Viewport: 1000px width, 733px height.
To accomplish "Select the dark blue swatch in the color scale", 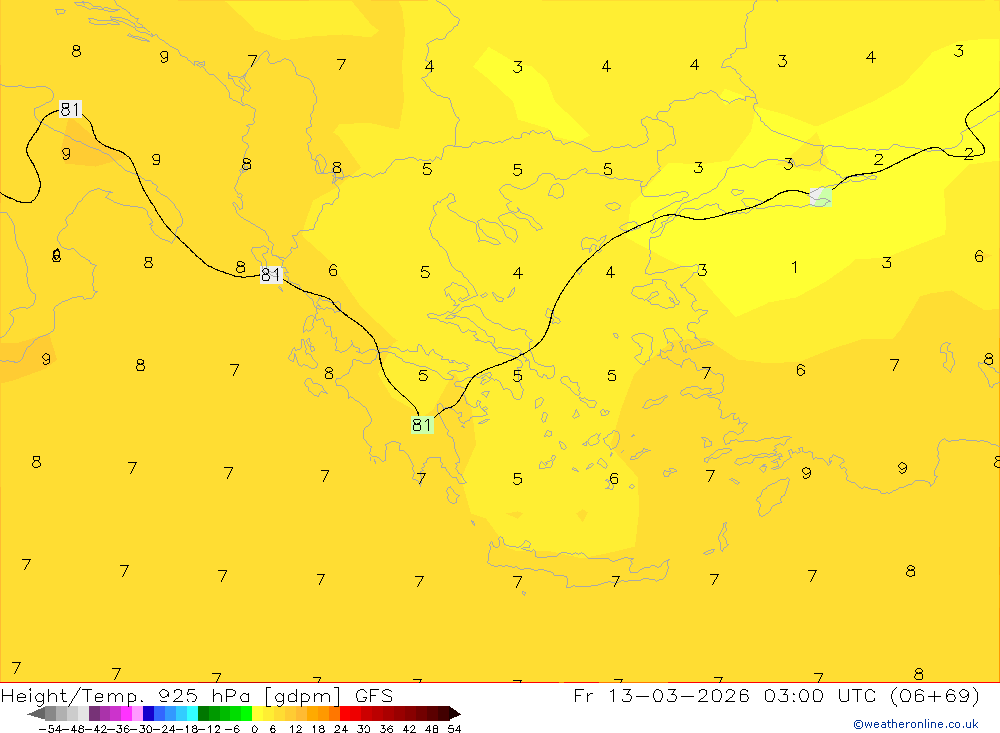I will click(x=149, y=713).
